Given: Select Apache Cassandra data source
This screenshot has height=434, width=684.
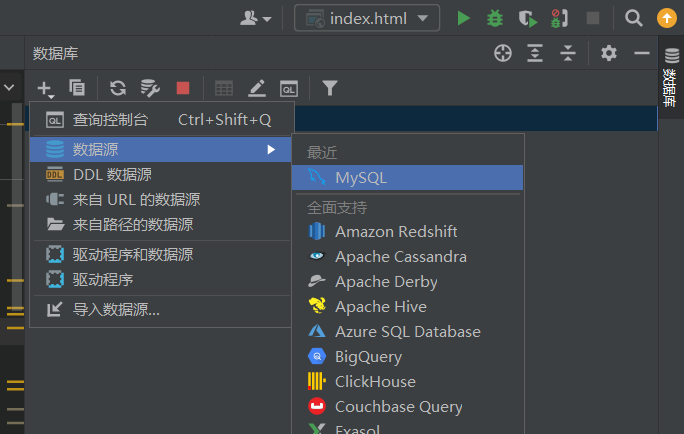Looking at the screenshot, I should tap(407, 256).
